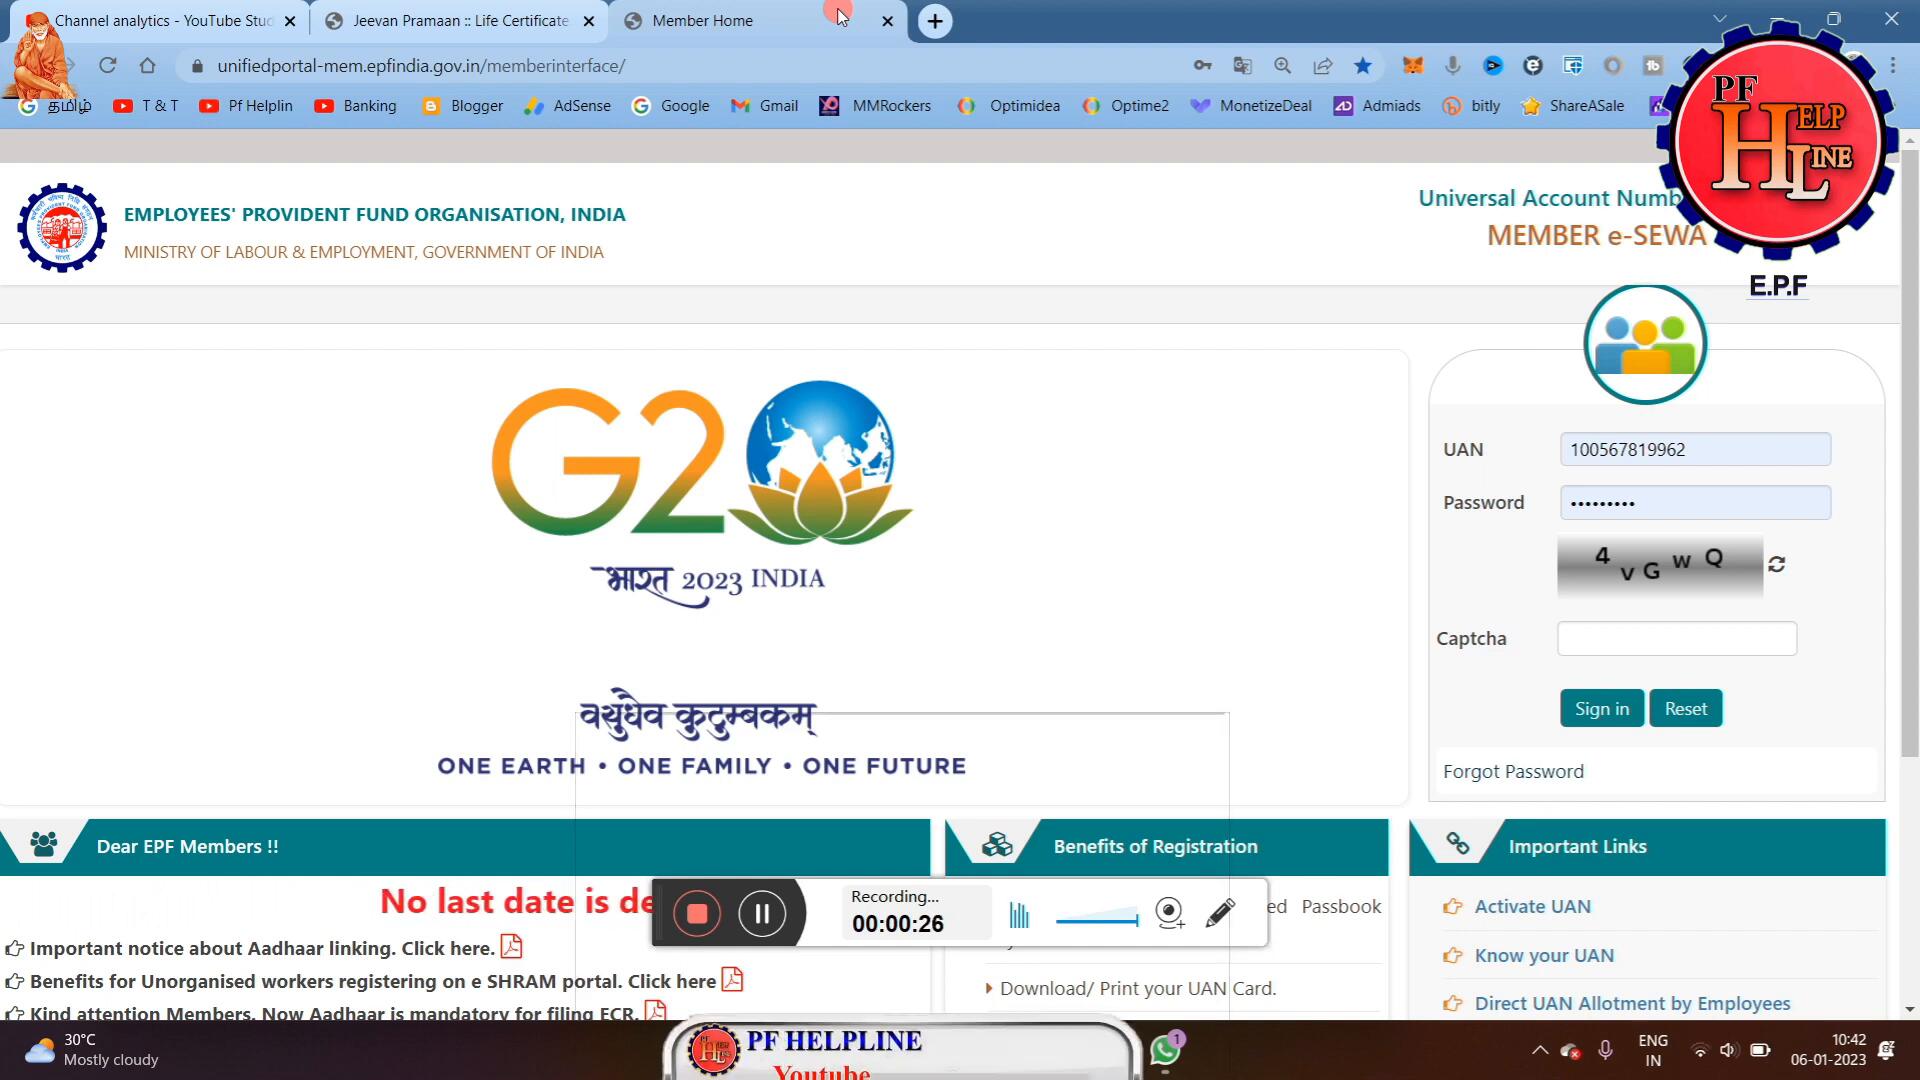Click browser zoom magnifier icon

click(x=1282, y=66)
